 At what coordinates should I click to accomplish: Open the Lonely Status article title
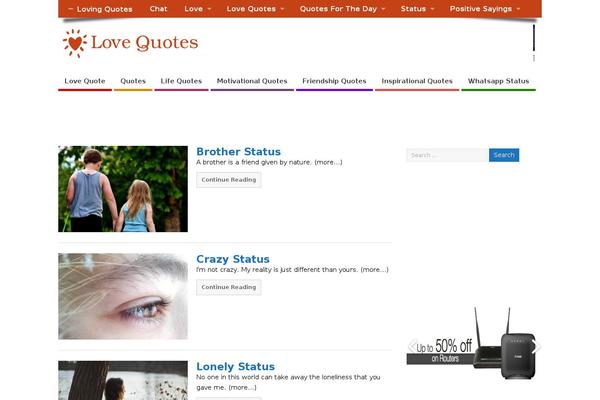pyautogui.click(x=235, y=367)
